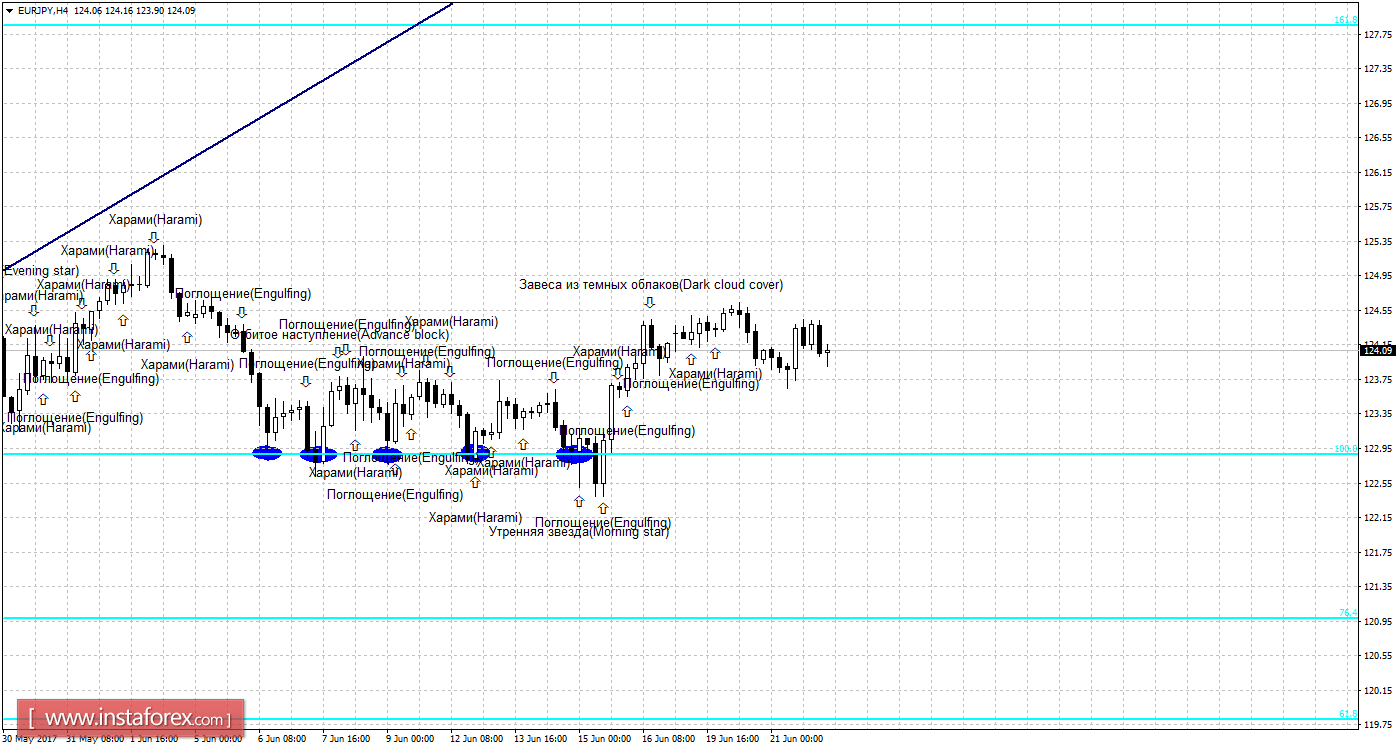This screenshot has width=1398, height=750.
Task: Click the 120.15 price axis value
Action: [x=1378, y=690]
